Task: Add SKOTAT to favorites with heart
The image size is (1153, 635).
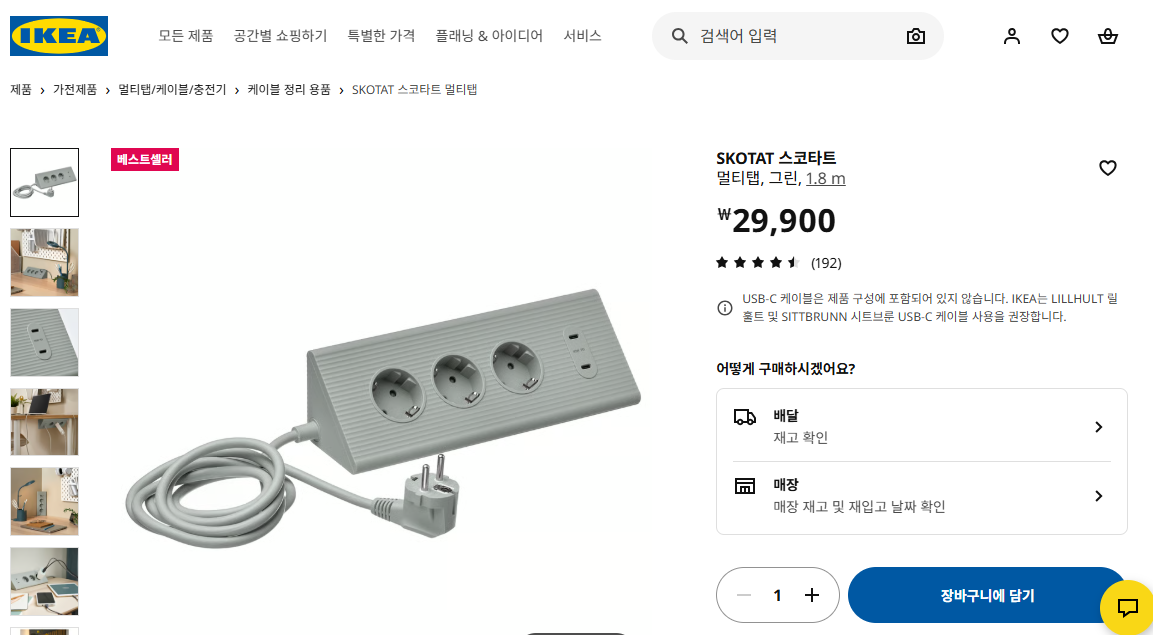Action: [1107, 168]
